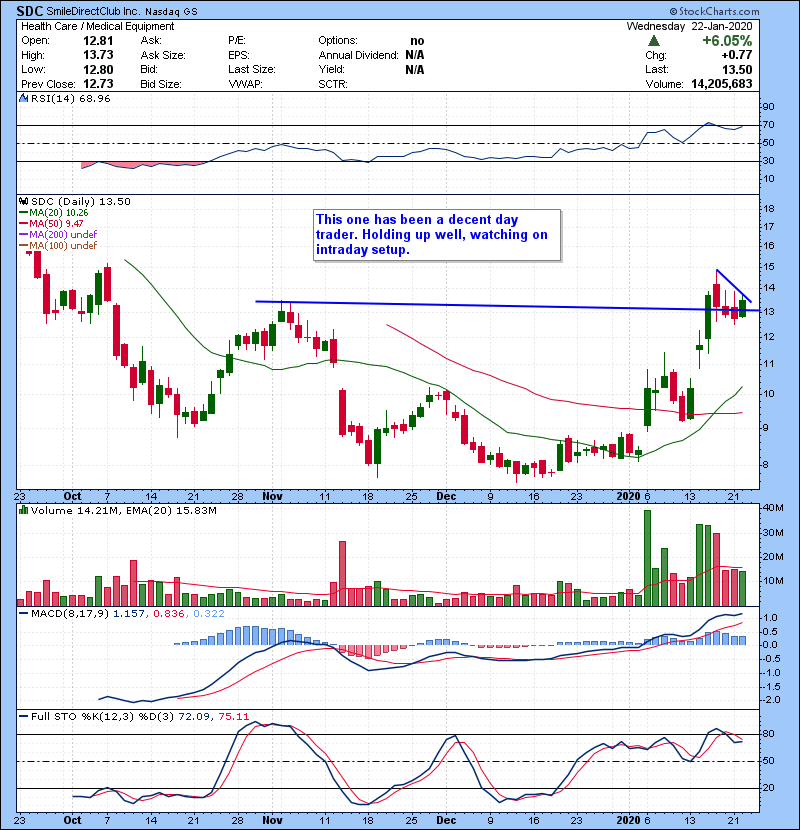Click the Volume 14.21M, EMA(20) 15.83M title
This screenshot has height=830, width=800.
tap(124, 510)
